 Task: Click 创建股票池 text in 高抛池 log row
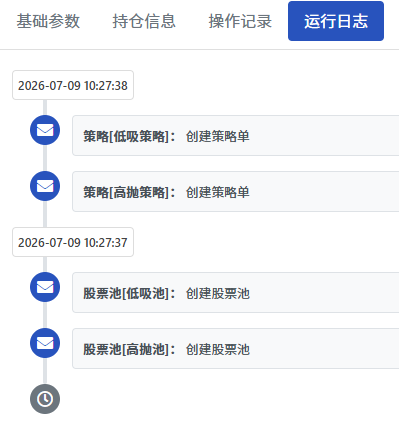218,349
